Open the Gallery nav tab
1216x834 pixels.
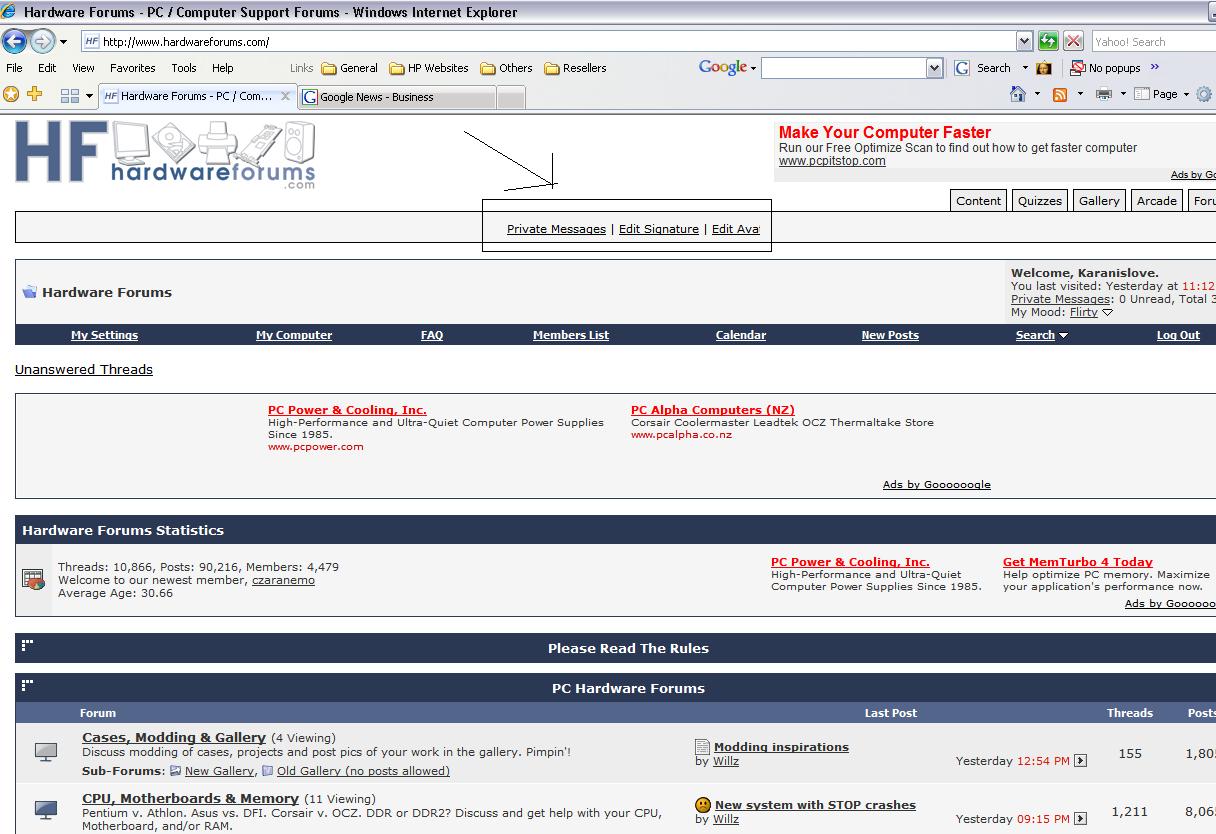pos(1099,200)
